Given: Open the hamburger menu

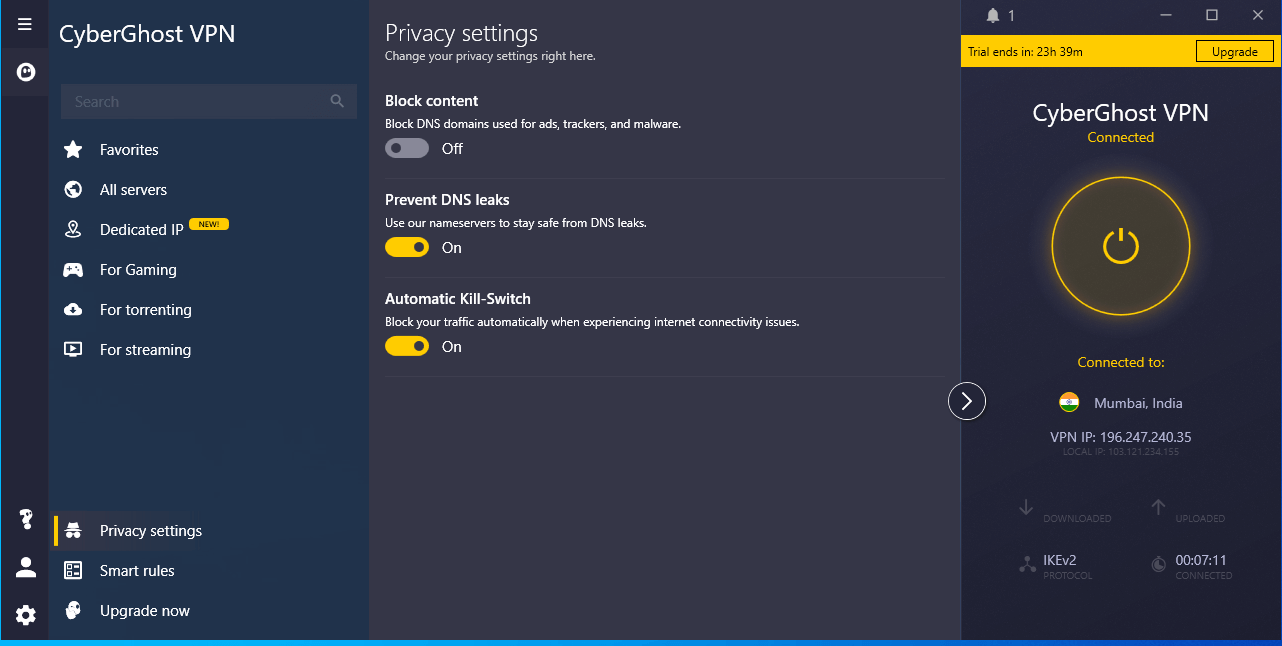Looking at the screenshot, I should click(x=25, y=24).
